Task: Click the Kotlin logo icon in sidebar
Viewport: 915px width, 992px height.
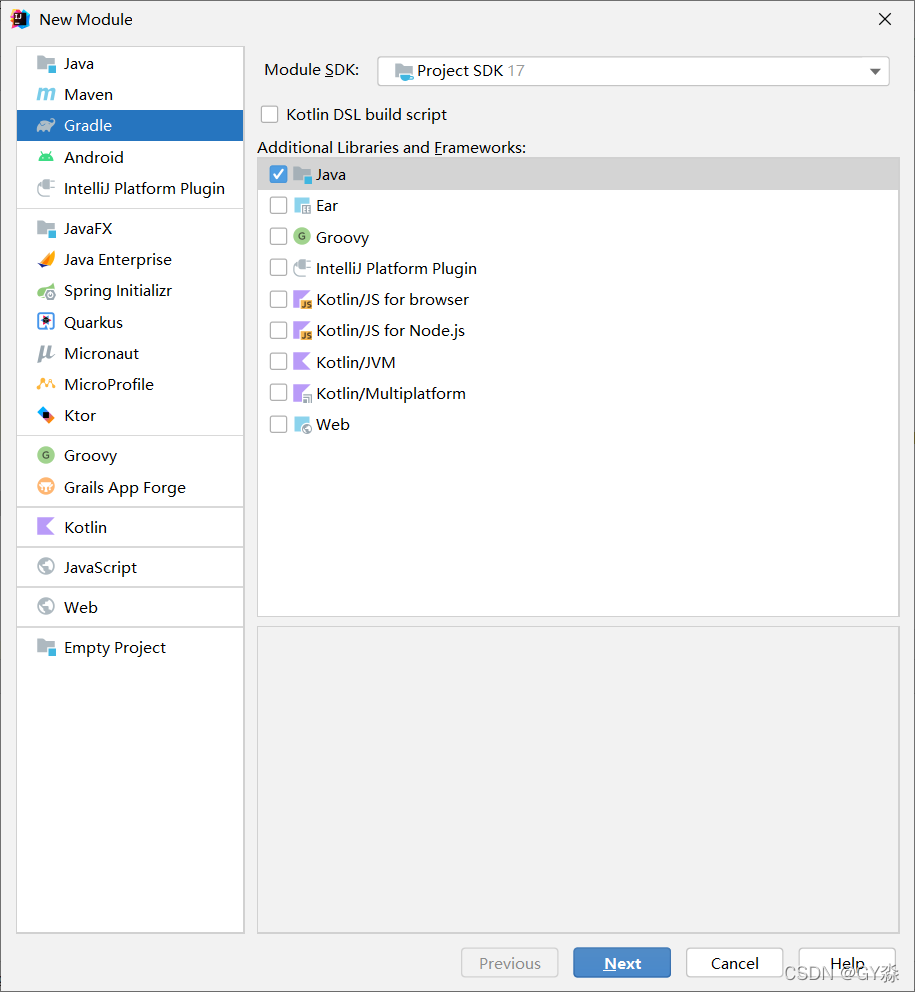Action: (46, 526)
